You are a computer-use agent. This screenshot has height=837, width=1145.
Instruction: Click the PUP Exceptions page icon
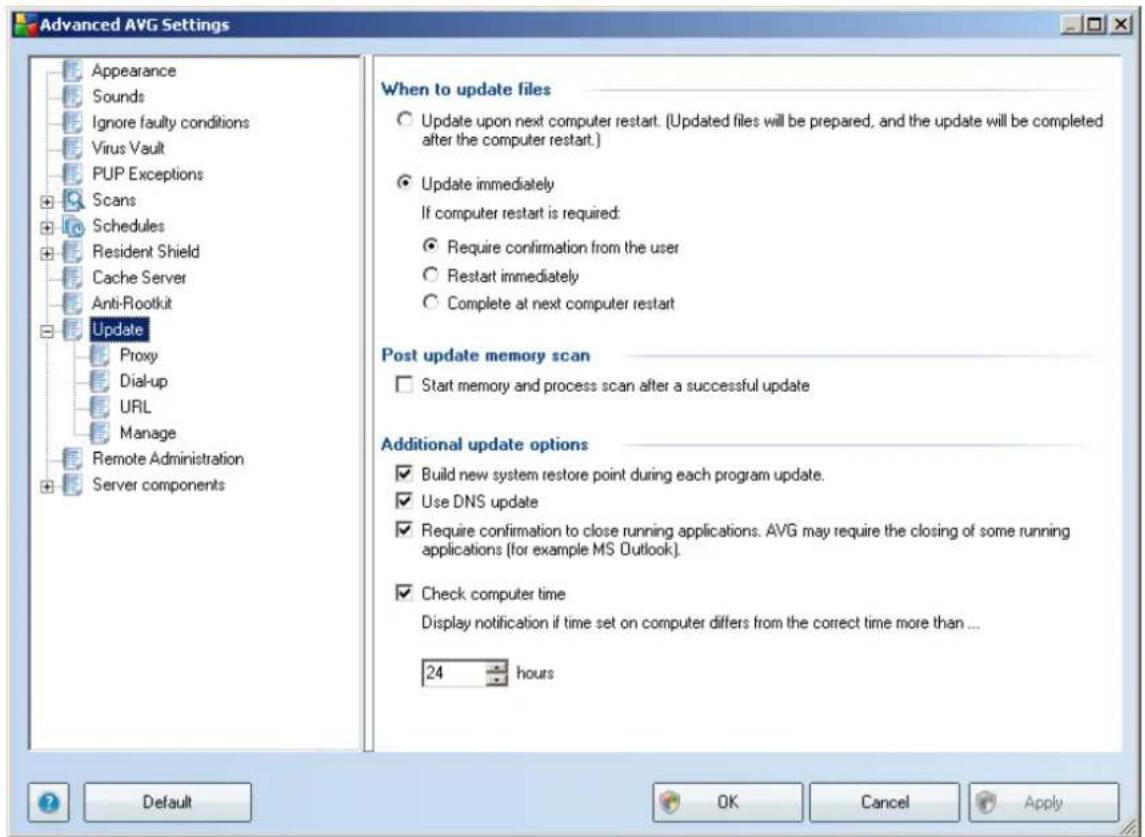click(x=73, y=174)
